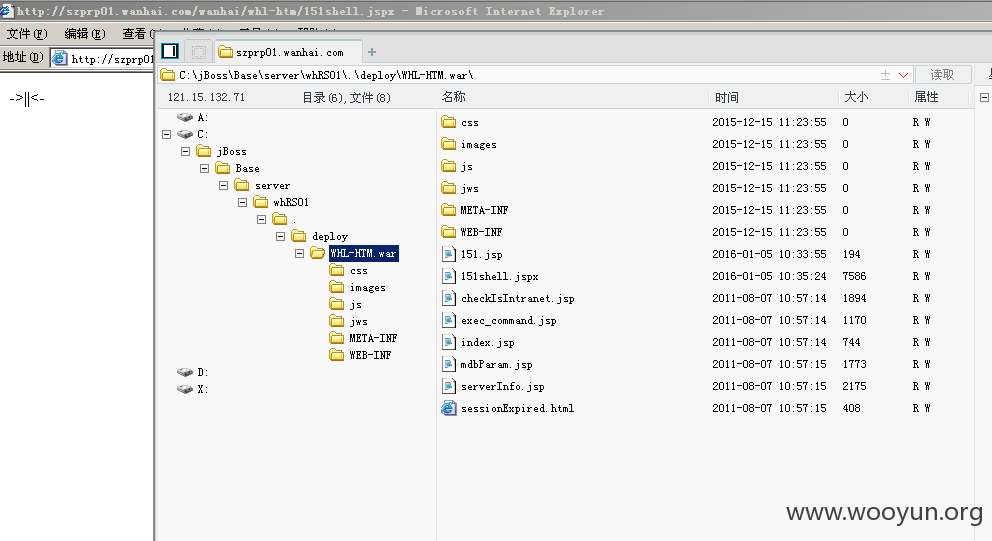The image size is (992, 541).
Task: Collapse the right side panel minus box
Action: coord(984,97)
